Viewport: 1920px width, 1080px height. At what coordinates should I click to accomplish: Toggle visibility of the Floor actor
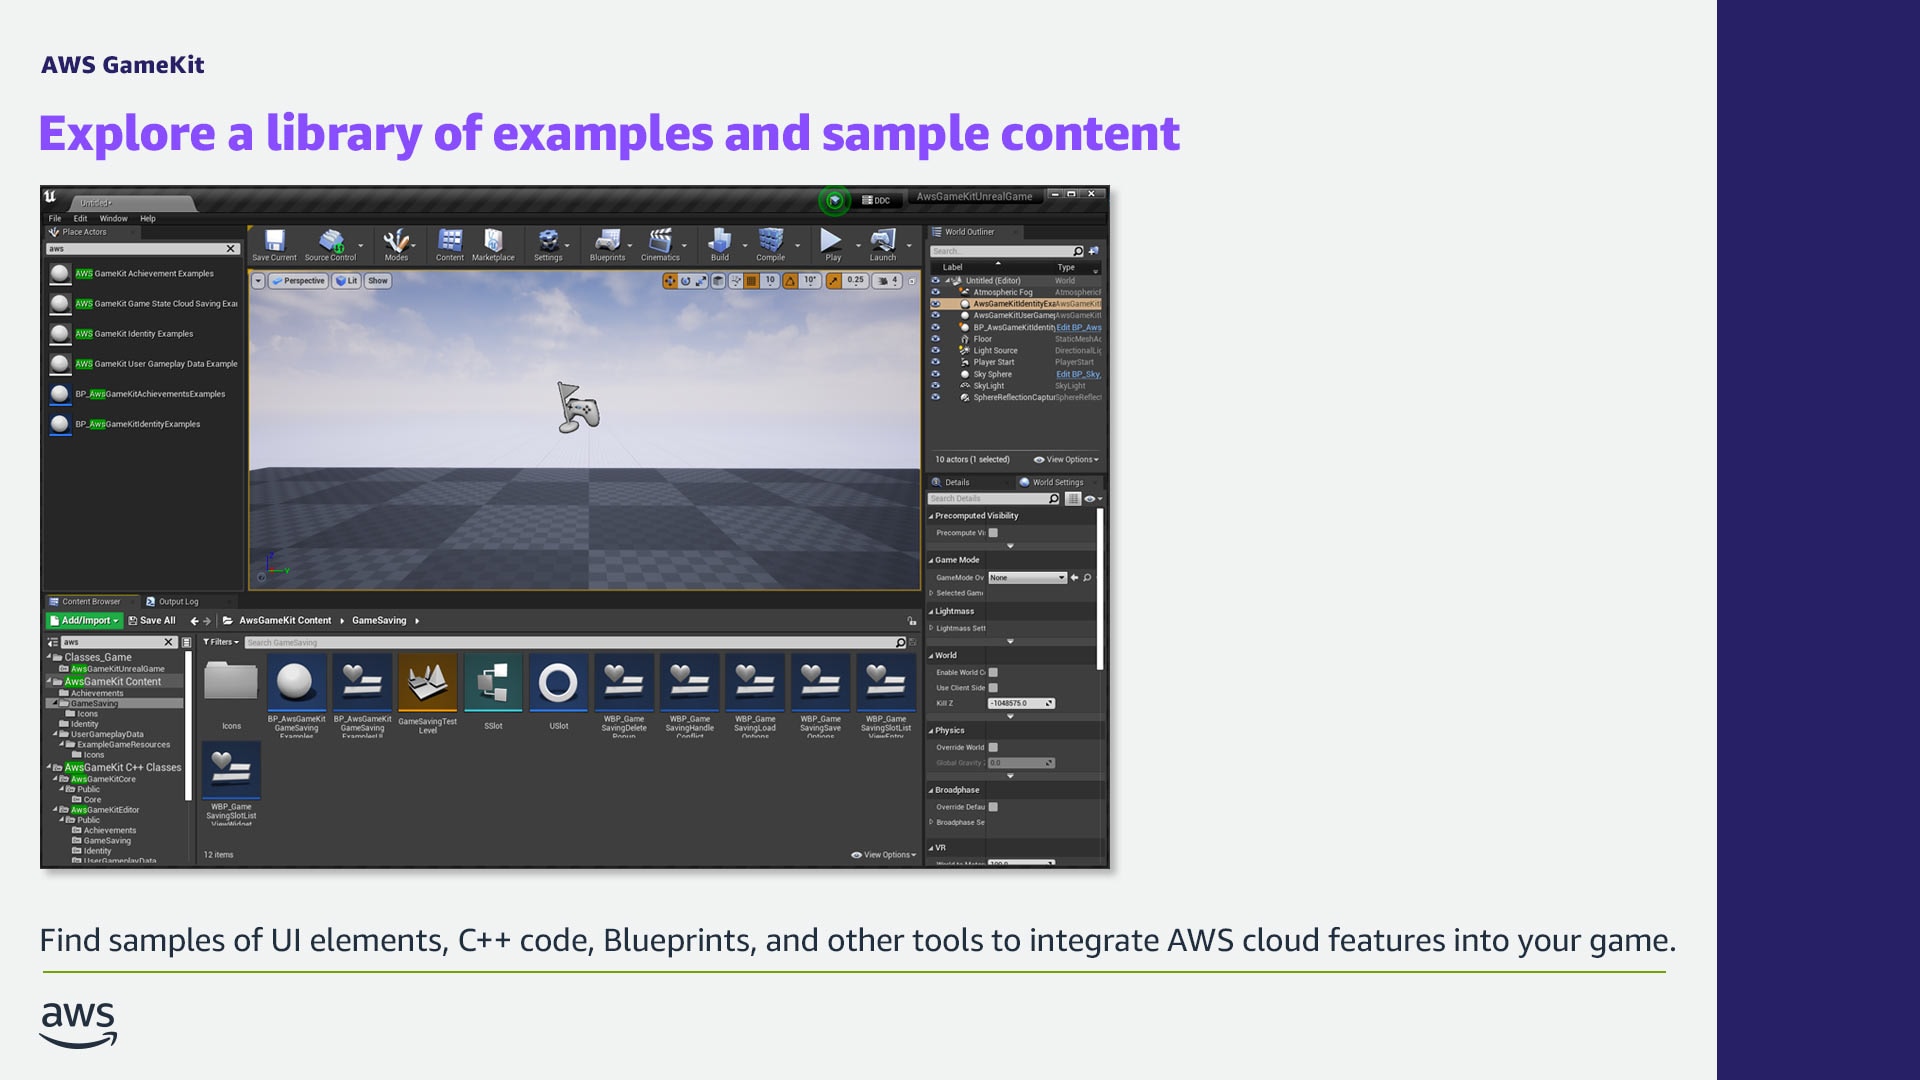tap(936, 338)
